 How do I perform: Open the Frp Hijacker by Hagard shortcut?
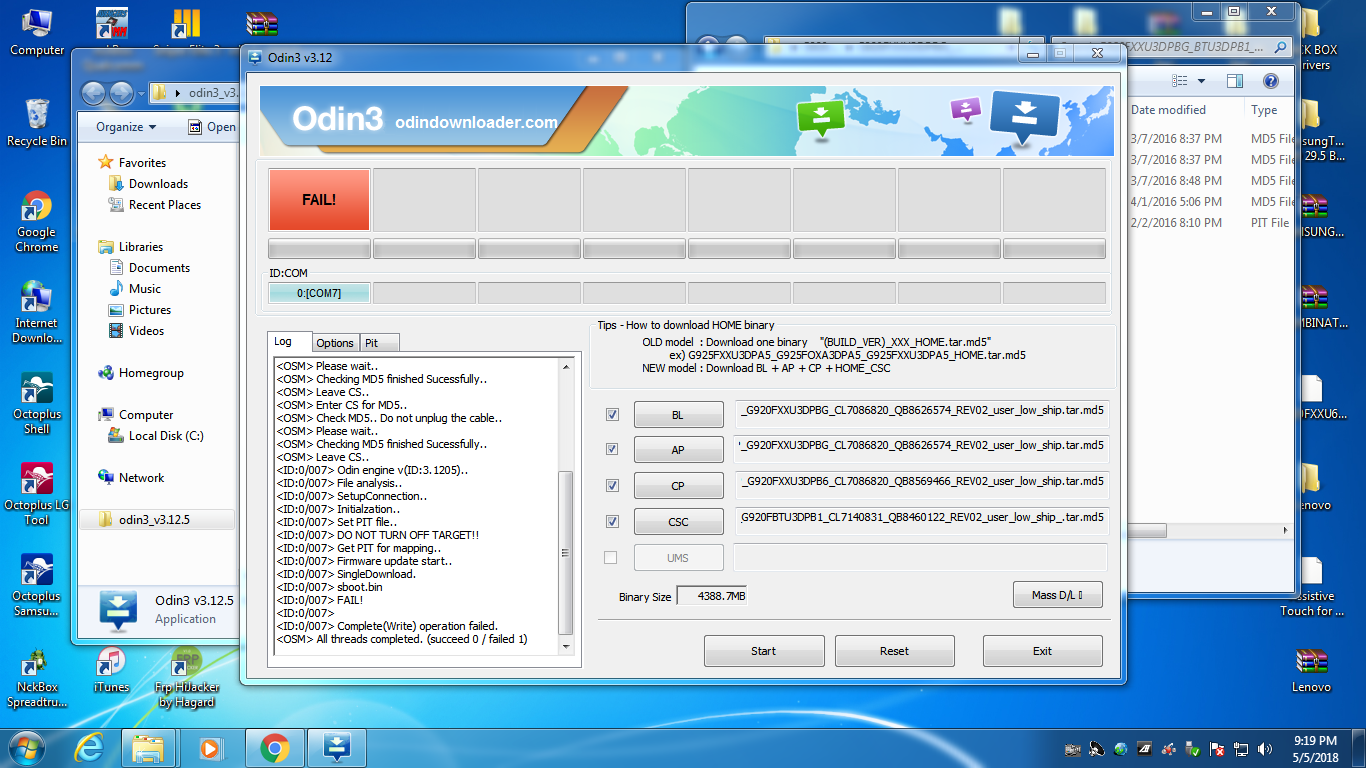(x=185, y=678)
